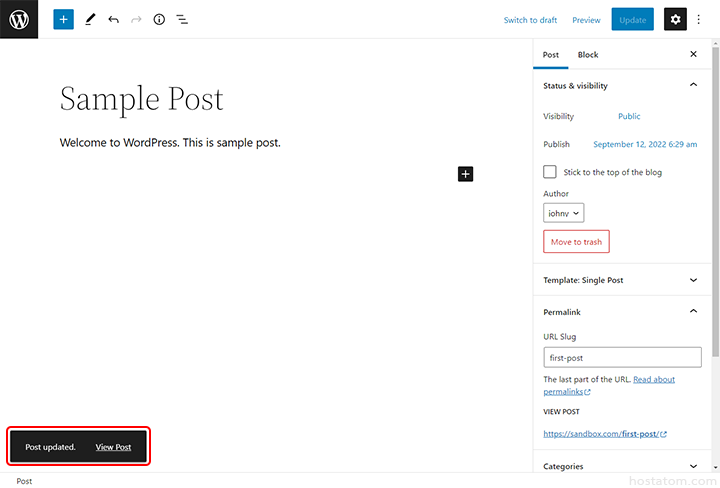Viewport: 720px width, 488px height.
Task: Enable Stick to the top of the blog
Action: [550, 172]
